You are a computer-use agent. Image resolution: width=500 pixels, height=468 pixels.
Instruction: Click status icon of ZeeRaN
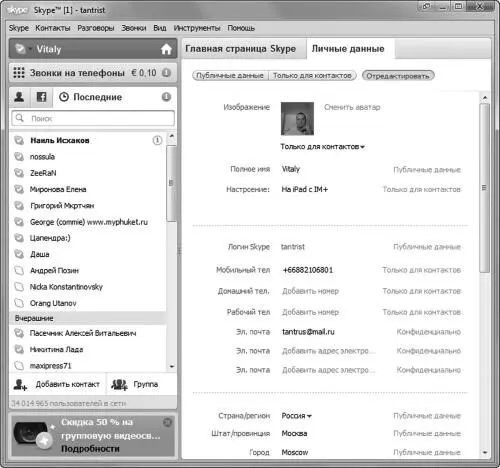(19, 173)
